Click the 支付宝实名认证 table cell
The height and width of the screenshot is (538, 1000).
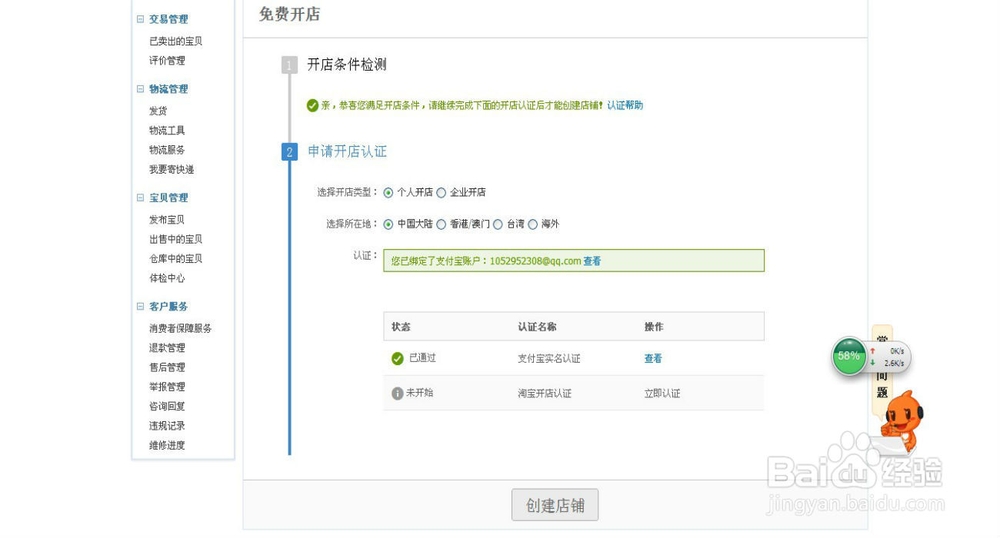click(549, 358)
